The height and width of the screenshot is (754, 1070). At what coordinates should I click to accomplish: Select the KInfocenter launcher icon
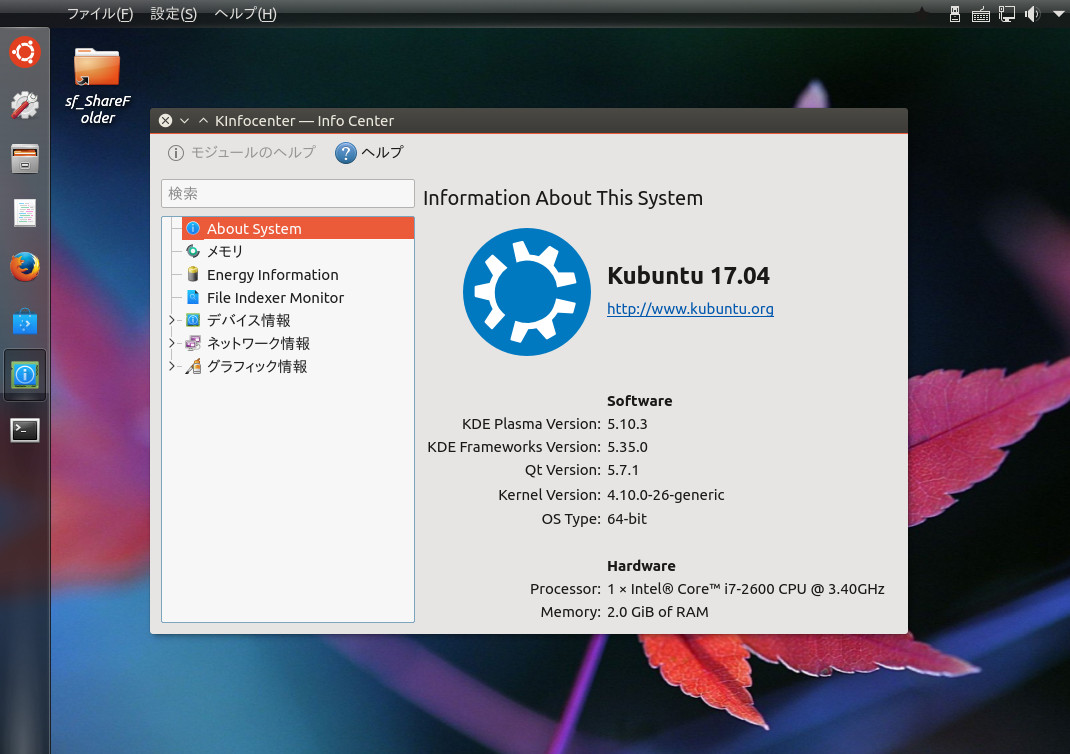coord(25,375)
